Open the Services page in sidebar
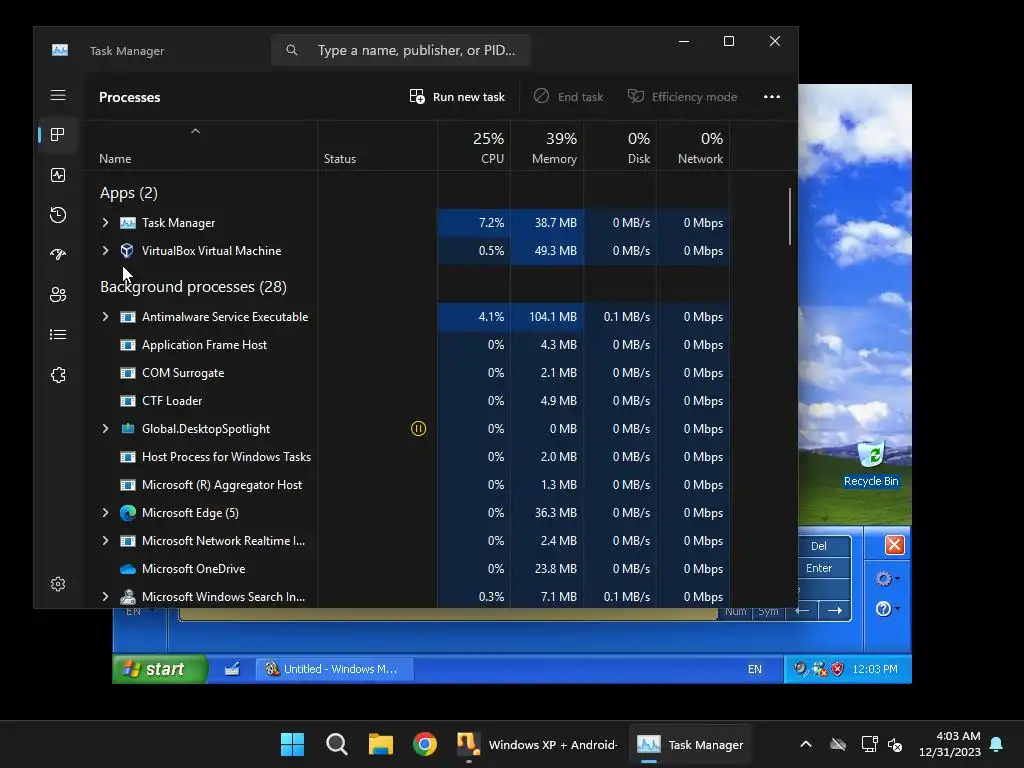1024x768 pixels. [58, 375]
